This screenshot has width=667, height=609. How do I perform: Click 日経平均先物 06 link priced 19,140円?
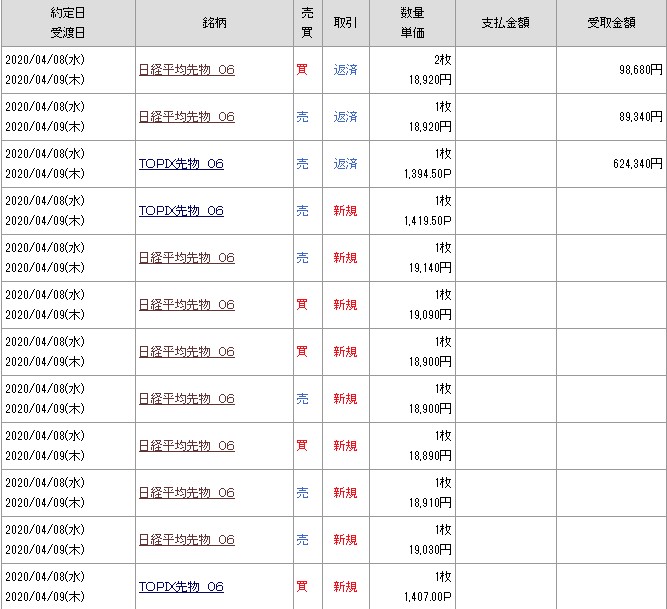coord(186,258)
